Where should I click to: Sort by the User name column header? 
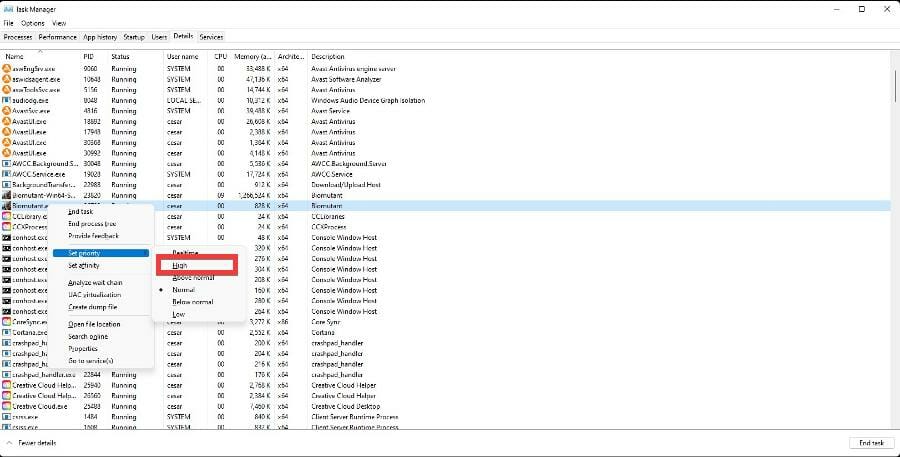(183, 57)
